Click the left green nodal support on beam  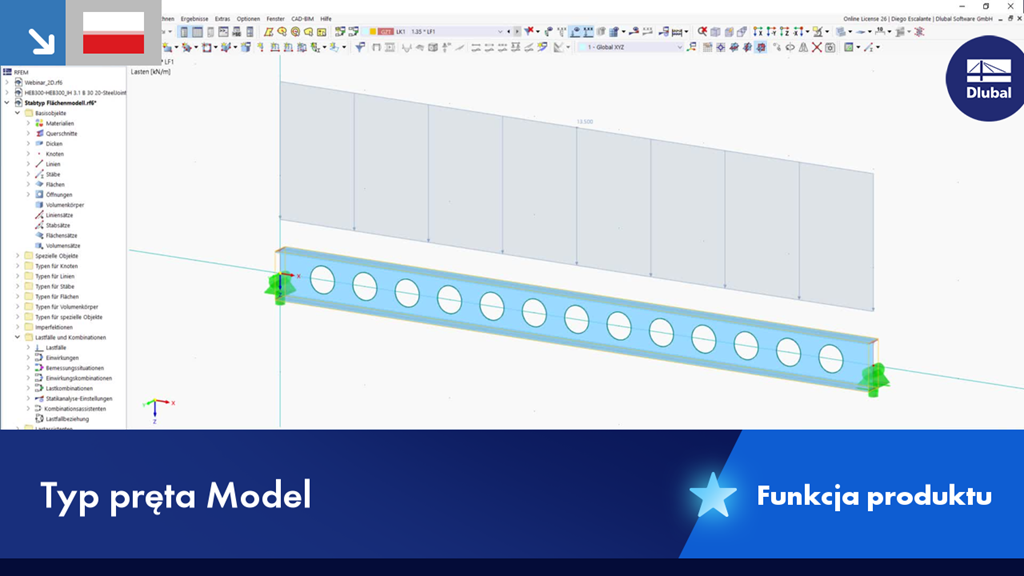(280, 286)
